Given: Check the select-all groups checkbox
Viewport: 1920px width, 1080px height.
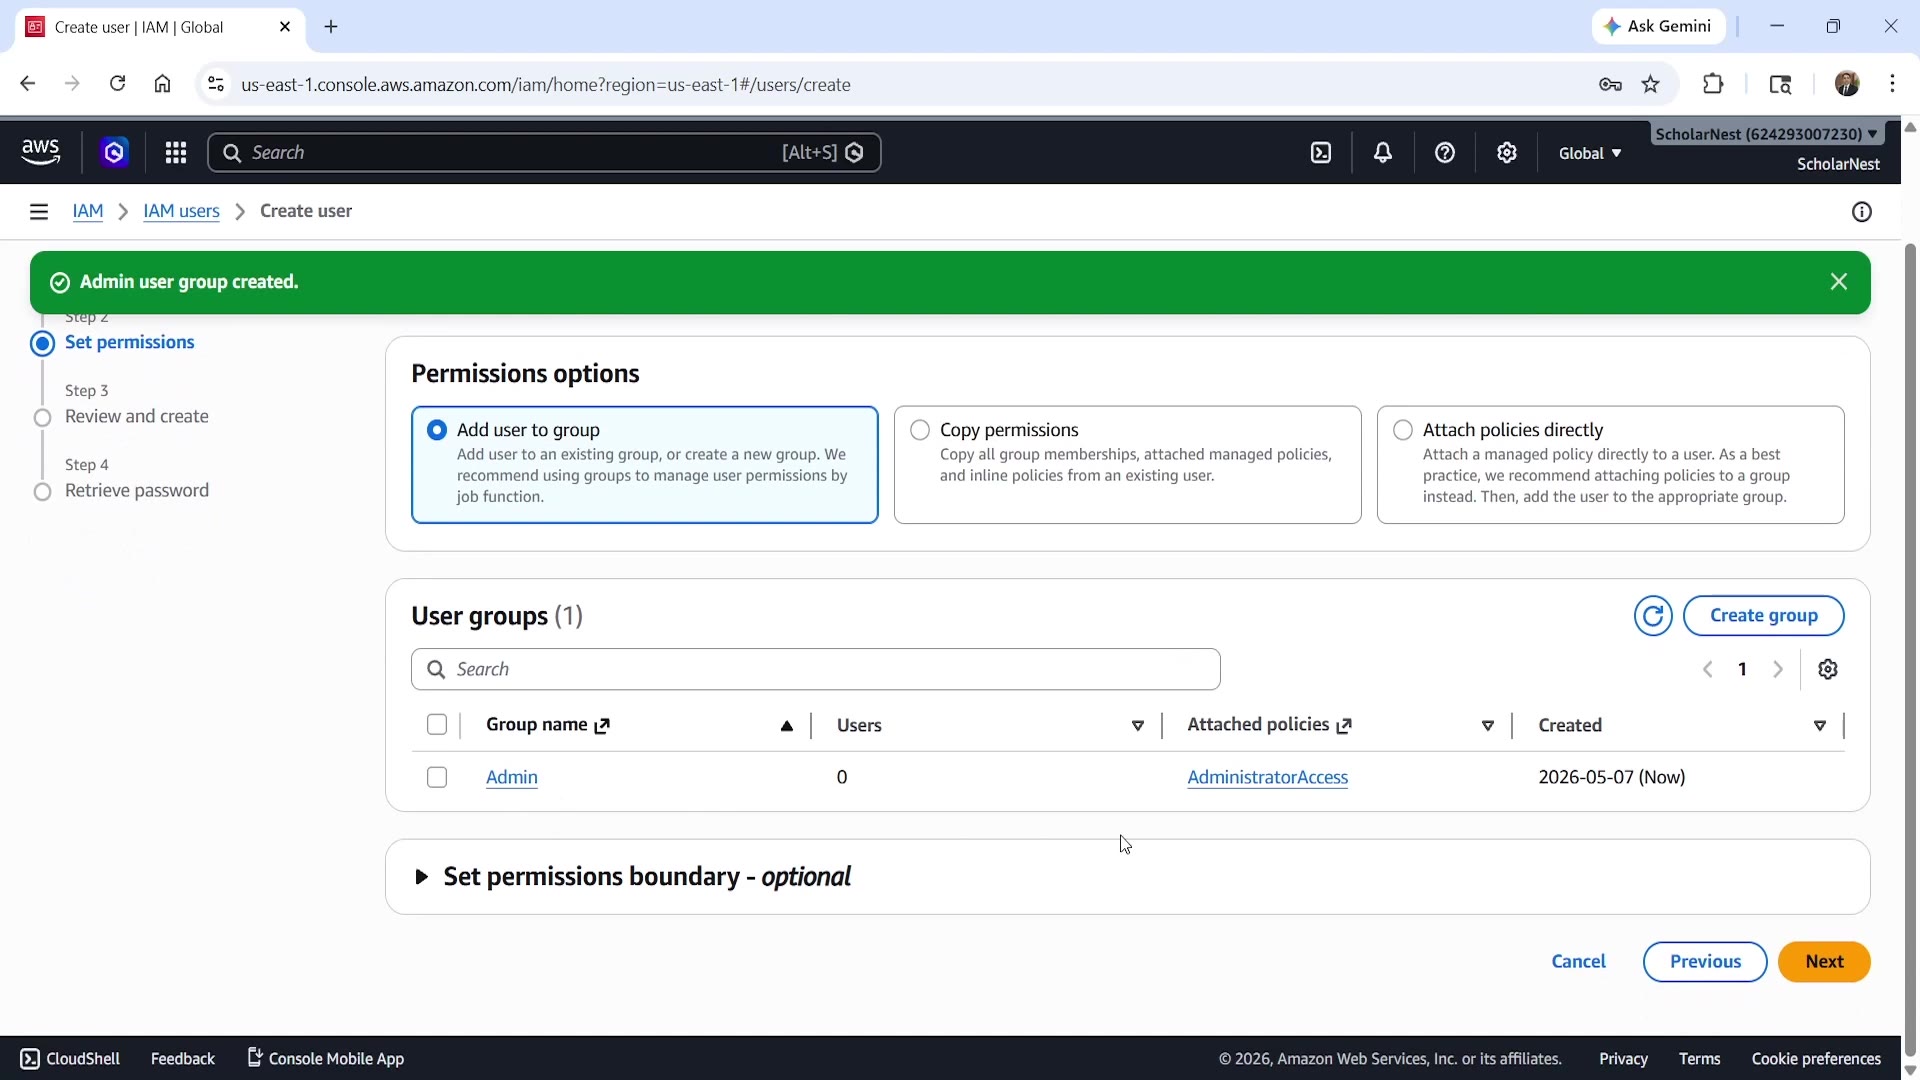Looking at the screenshot, I should click(437, 725).
